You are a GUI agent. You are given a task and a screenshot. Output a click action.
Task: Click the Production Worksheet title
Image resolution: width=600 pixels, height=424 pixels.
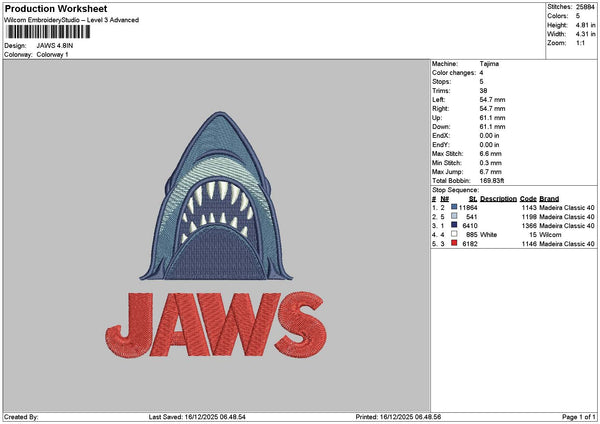(x=55, y=8)
